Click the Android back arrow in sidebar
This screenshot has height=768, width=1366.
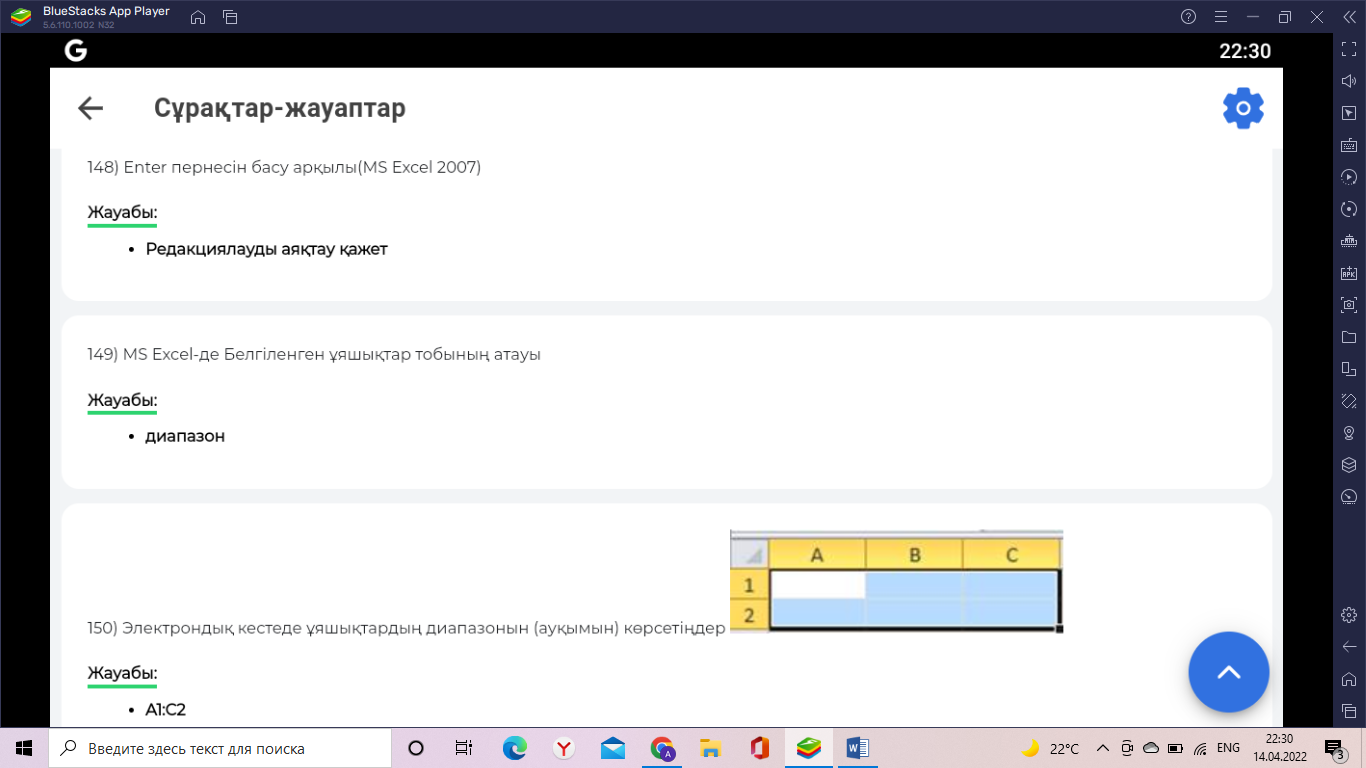(1349, 646)
